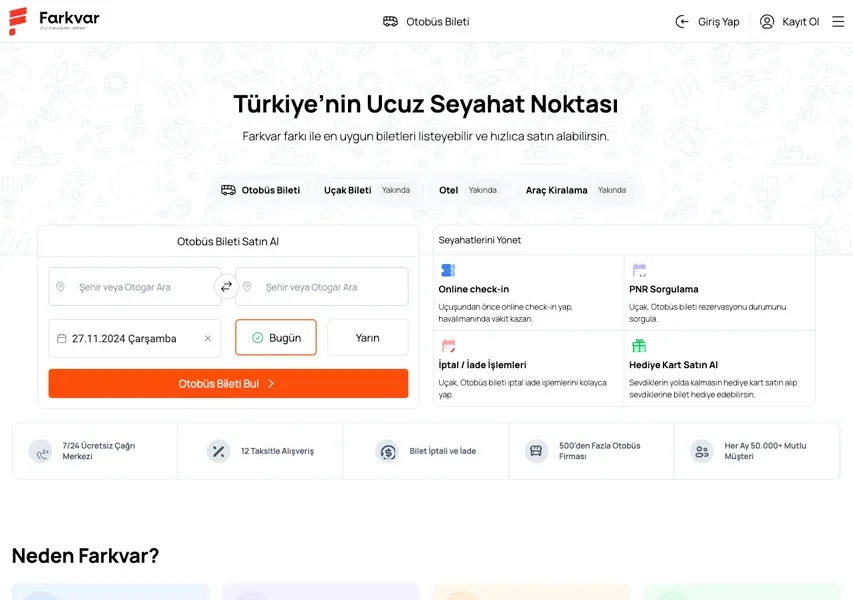This screenshot has height=600, width=853.
Task: Click the PNR Sorgulama calendar icon
Action: coord(639,270)
